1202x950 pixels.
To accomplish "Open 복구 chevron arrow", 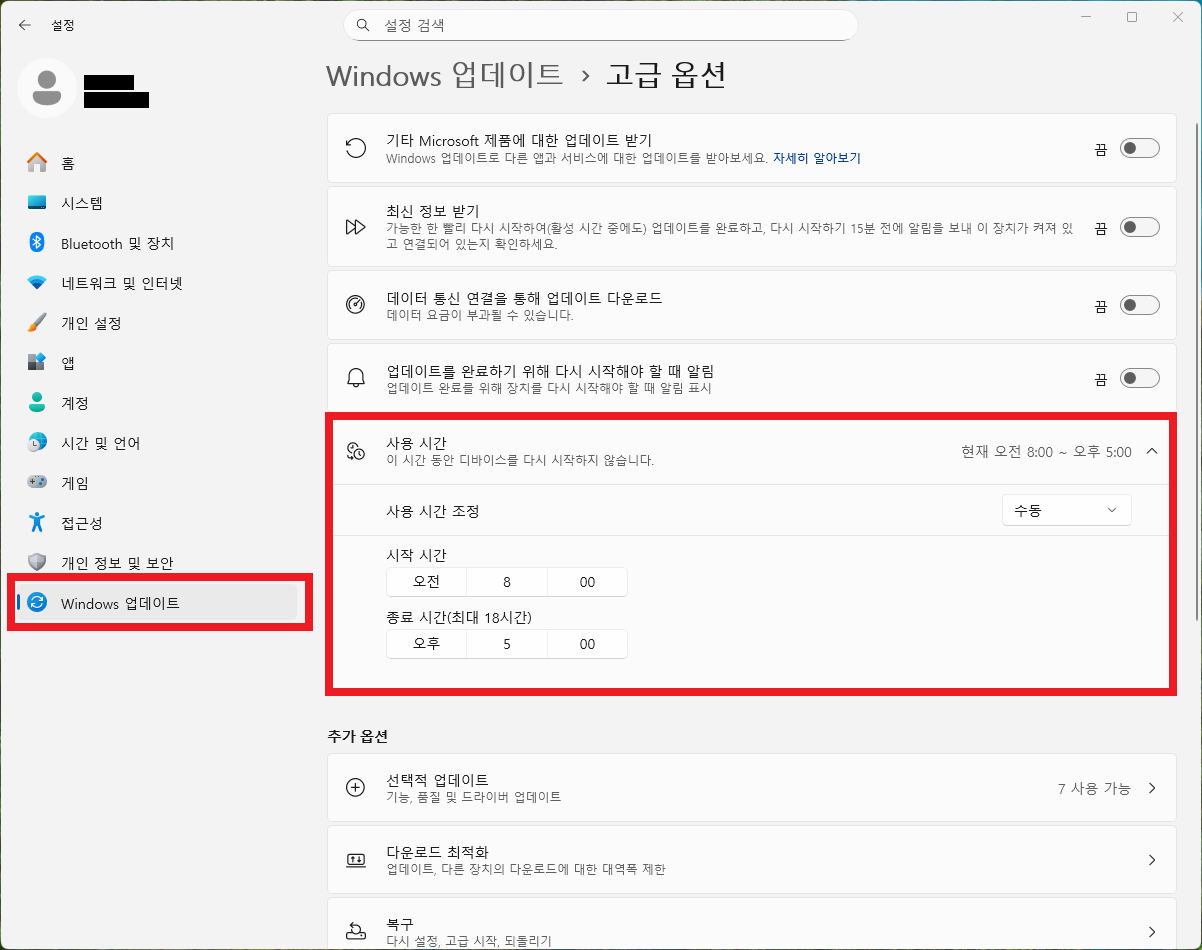I will [x=1152, y=931].
